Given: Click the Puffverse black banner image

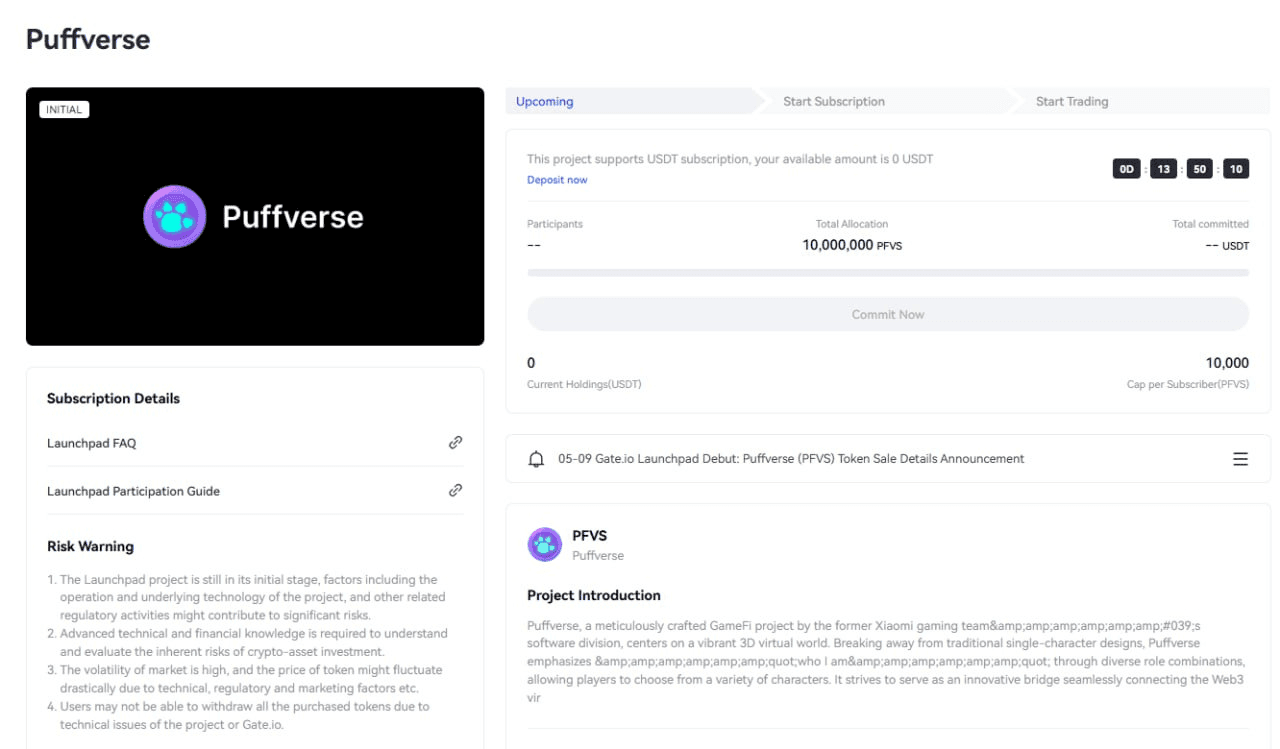Looking at the screenshot, I should (x=255, y=216).
